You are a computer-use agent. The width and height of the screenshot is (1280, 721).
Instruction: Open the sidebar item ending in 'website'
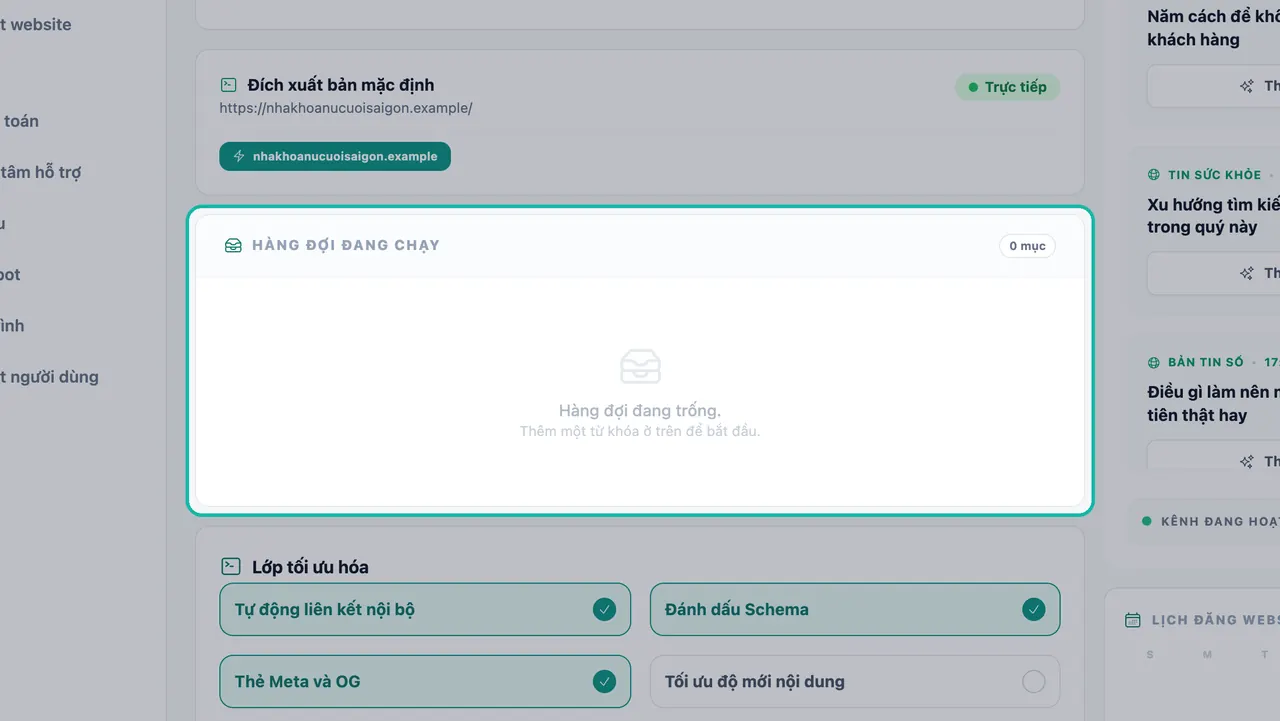tap(36, 24)
